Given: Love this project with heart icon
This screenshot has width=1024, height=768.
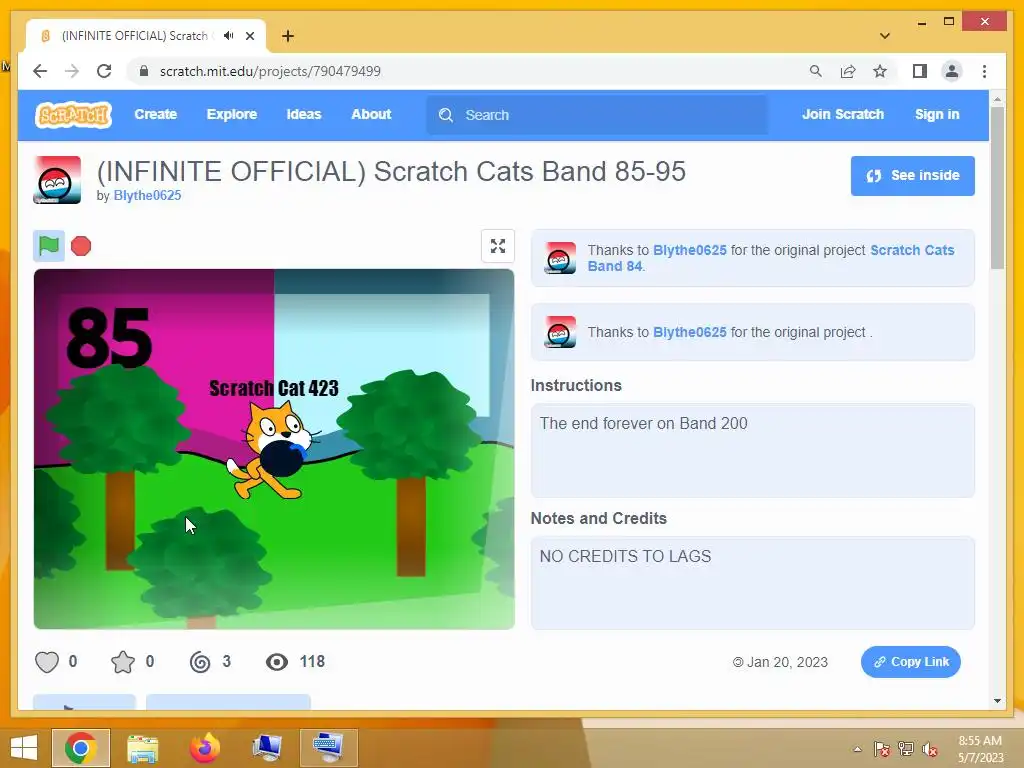Looking at the screenshot, I should pos(47,662).
